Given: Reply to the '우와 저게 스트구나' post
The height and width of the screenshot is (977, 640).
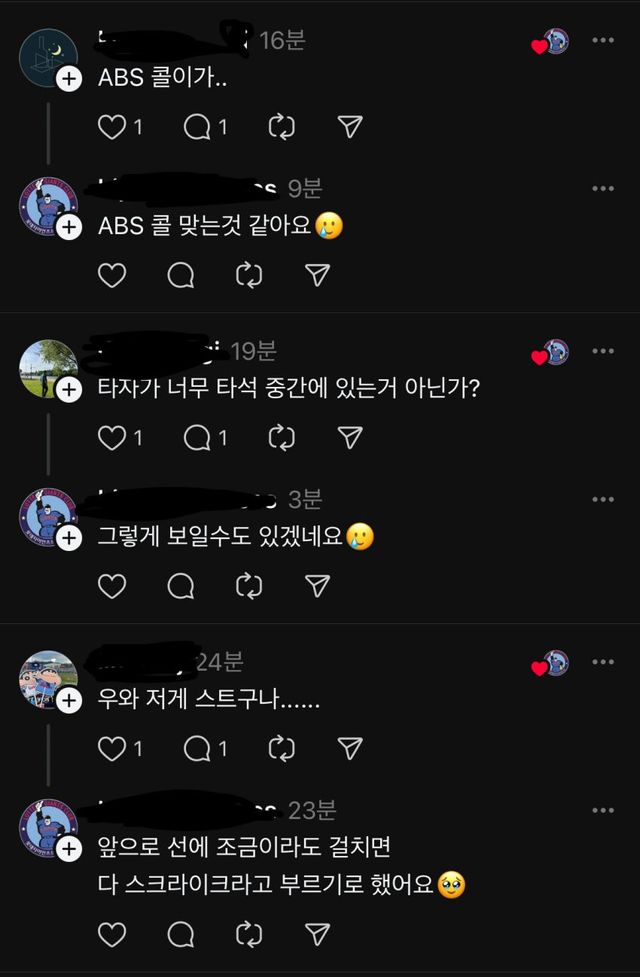Looking at the screenshot, I should pyautogui.click(x=198, y=748).
